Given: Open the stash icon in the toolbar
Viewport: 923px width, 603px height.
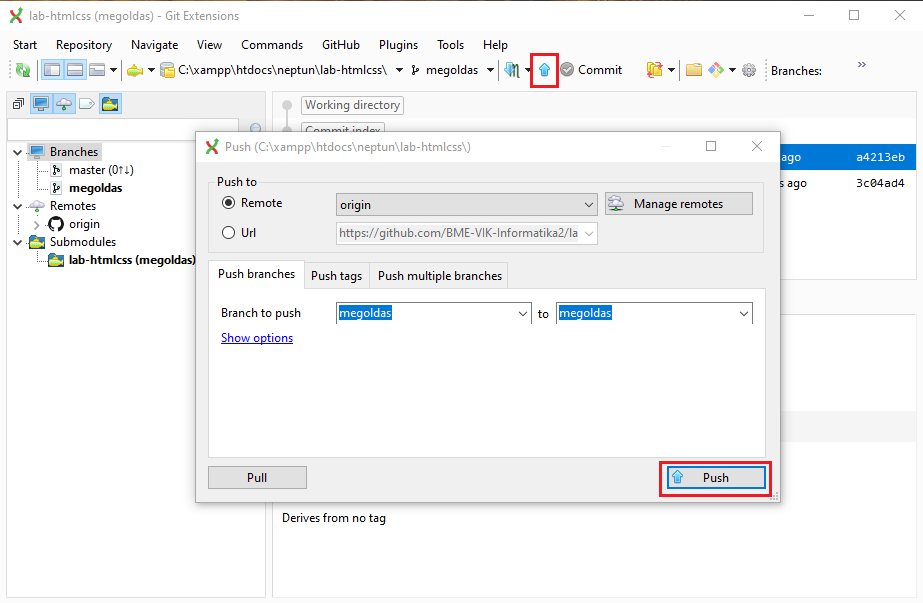Looking at the screenshot, I should (655, 70).
